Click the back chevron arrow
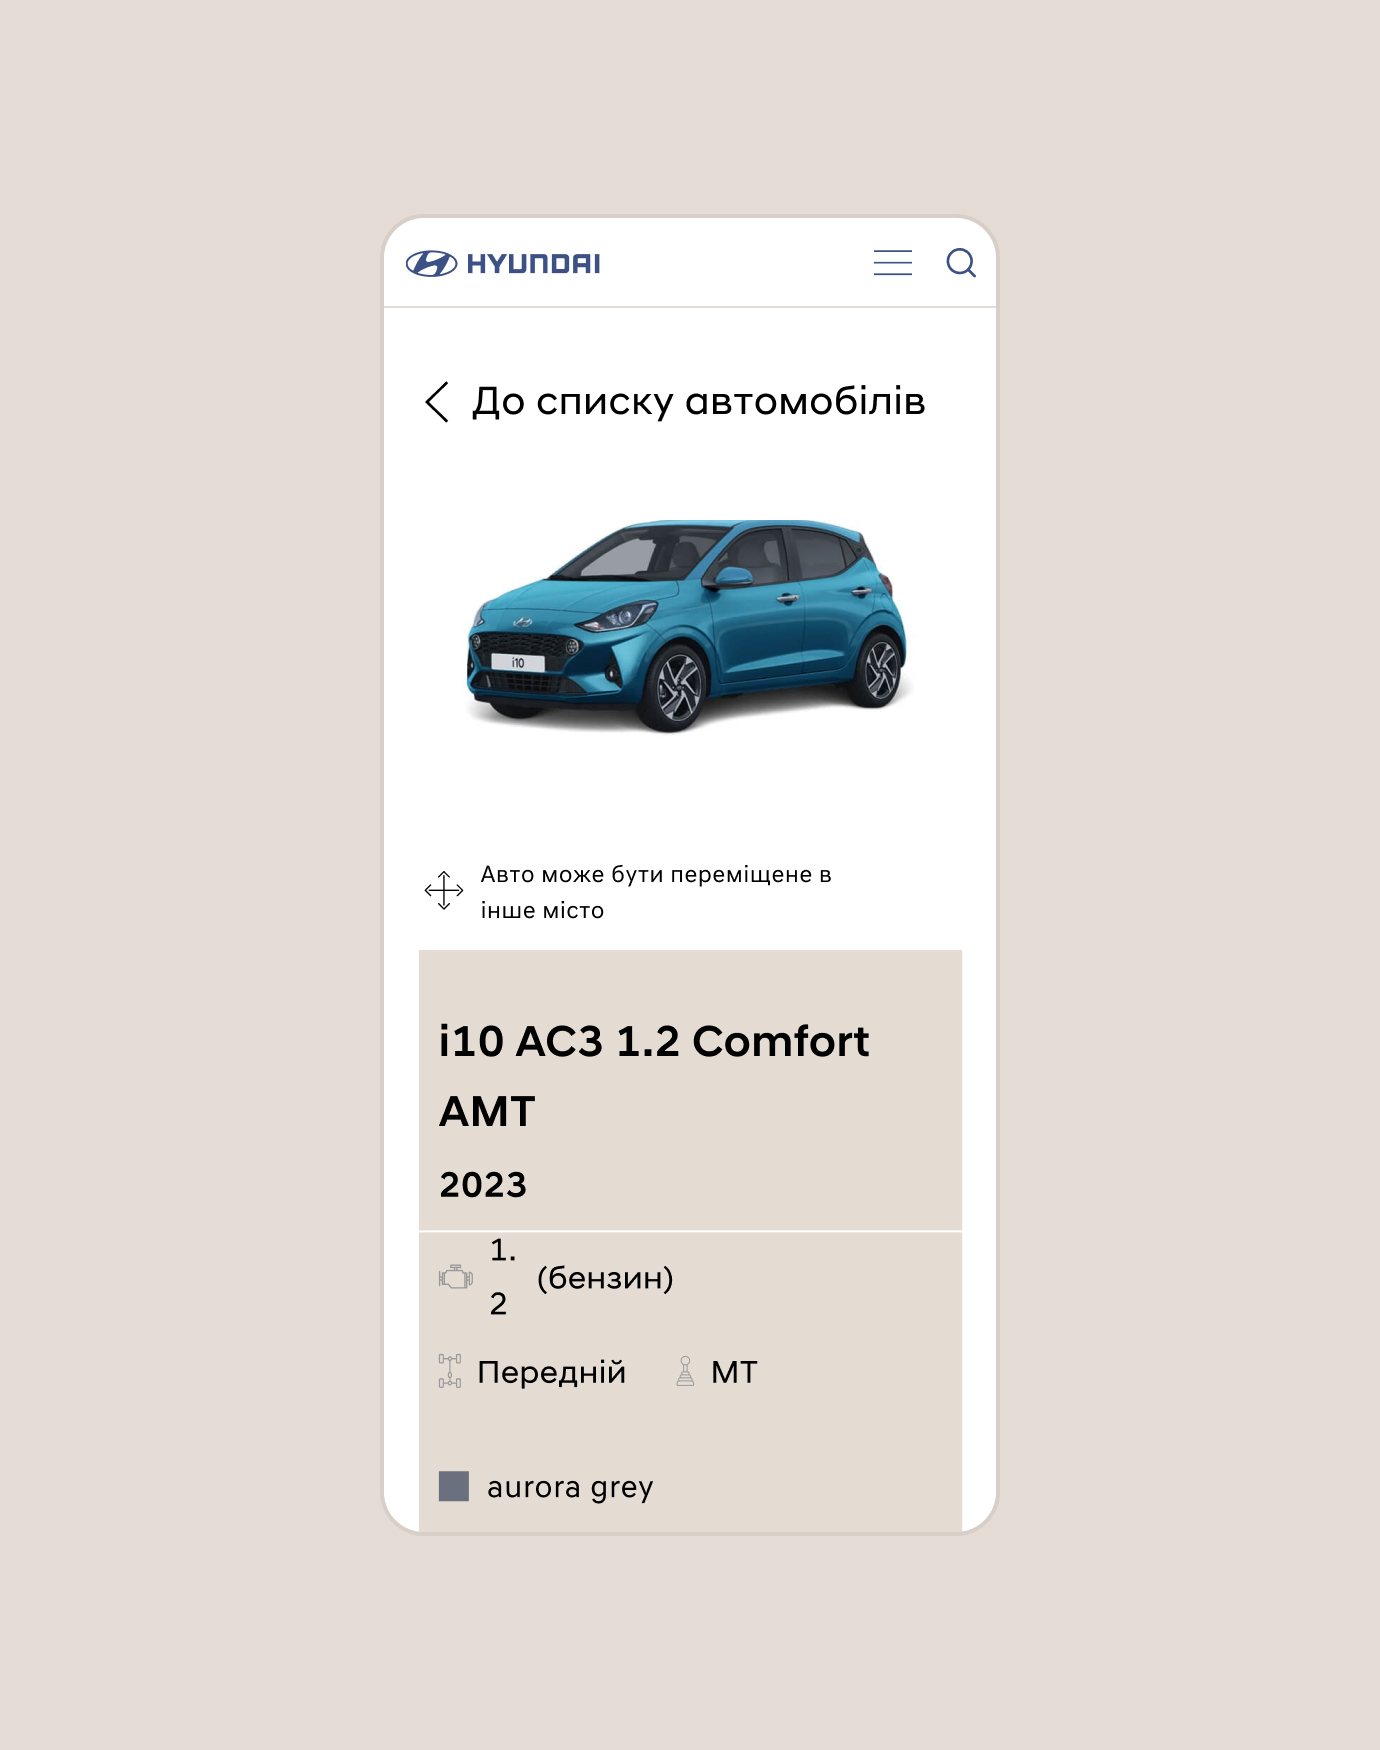This screenshot has height=1750, width=1380. 437,402
